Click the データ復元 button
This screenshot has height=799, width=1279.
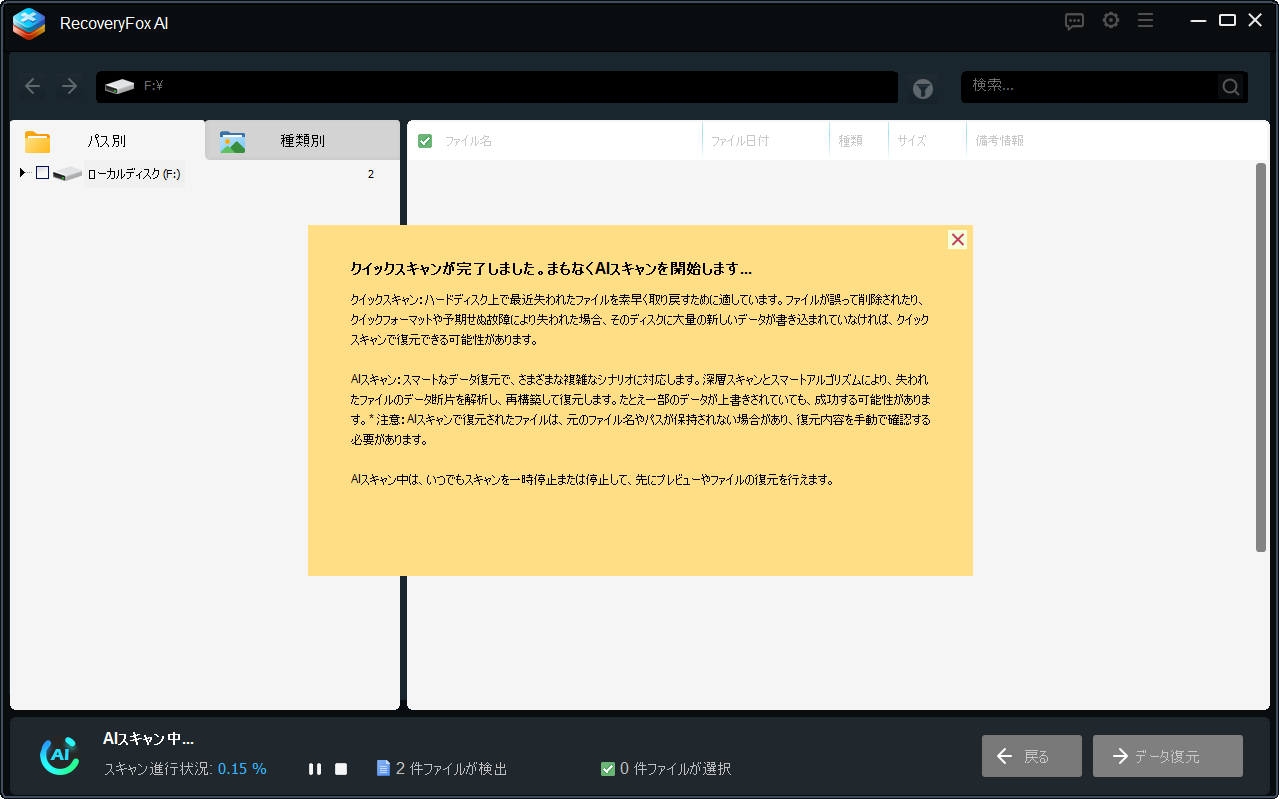tap(1167, 756)
